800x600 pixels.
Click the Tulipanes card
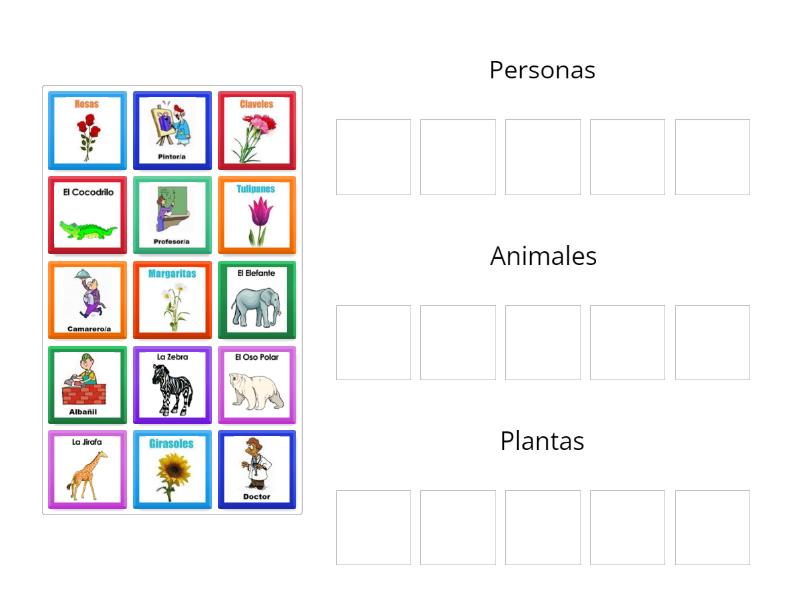257,214
